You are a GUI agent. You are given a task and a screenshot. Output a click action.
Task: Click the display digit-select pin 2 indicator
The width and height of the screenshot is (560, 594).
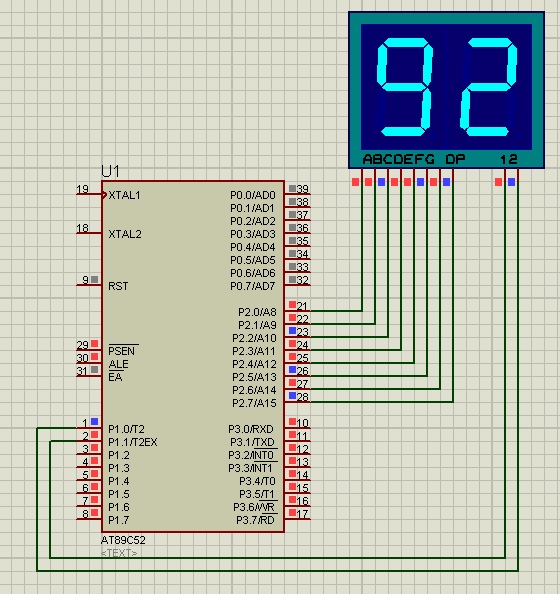coord(512,182)
